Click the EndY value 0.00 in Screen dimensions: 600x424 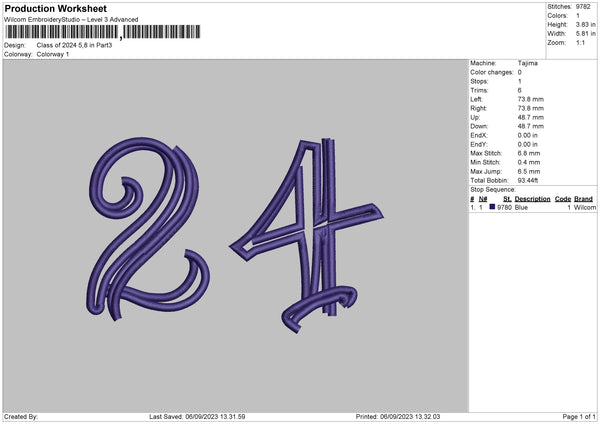click(528, 144)
